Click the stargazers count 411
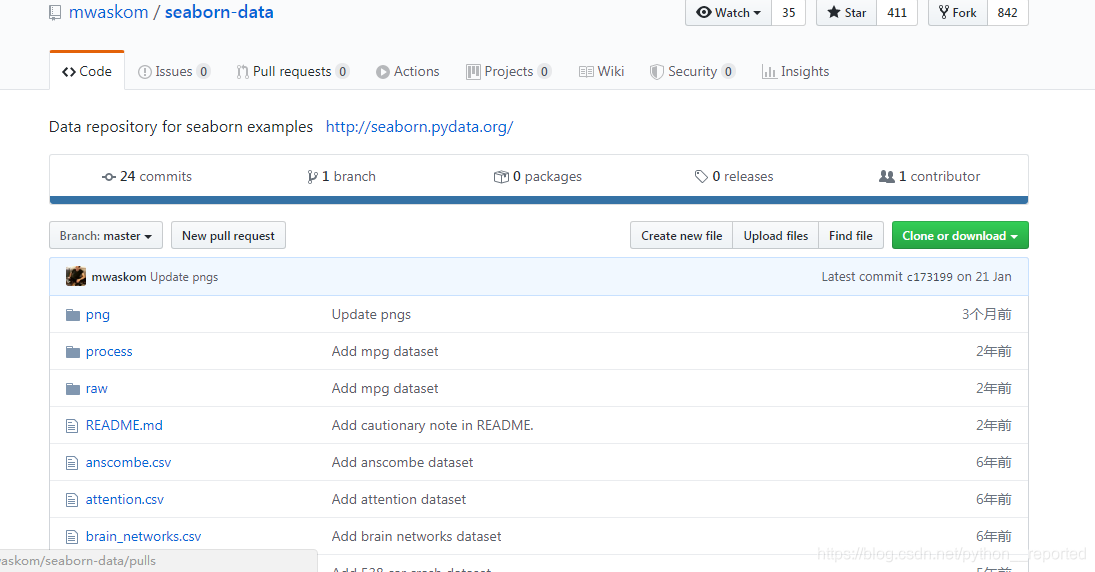The width and height of the screenshot is (1095, 572). tap(897, 13)
